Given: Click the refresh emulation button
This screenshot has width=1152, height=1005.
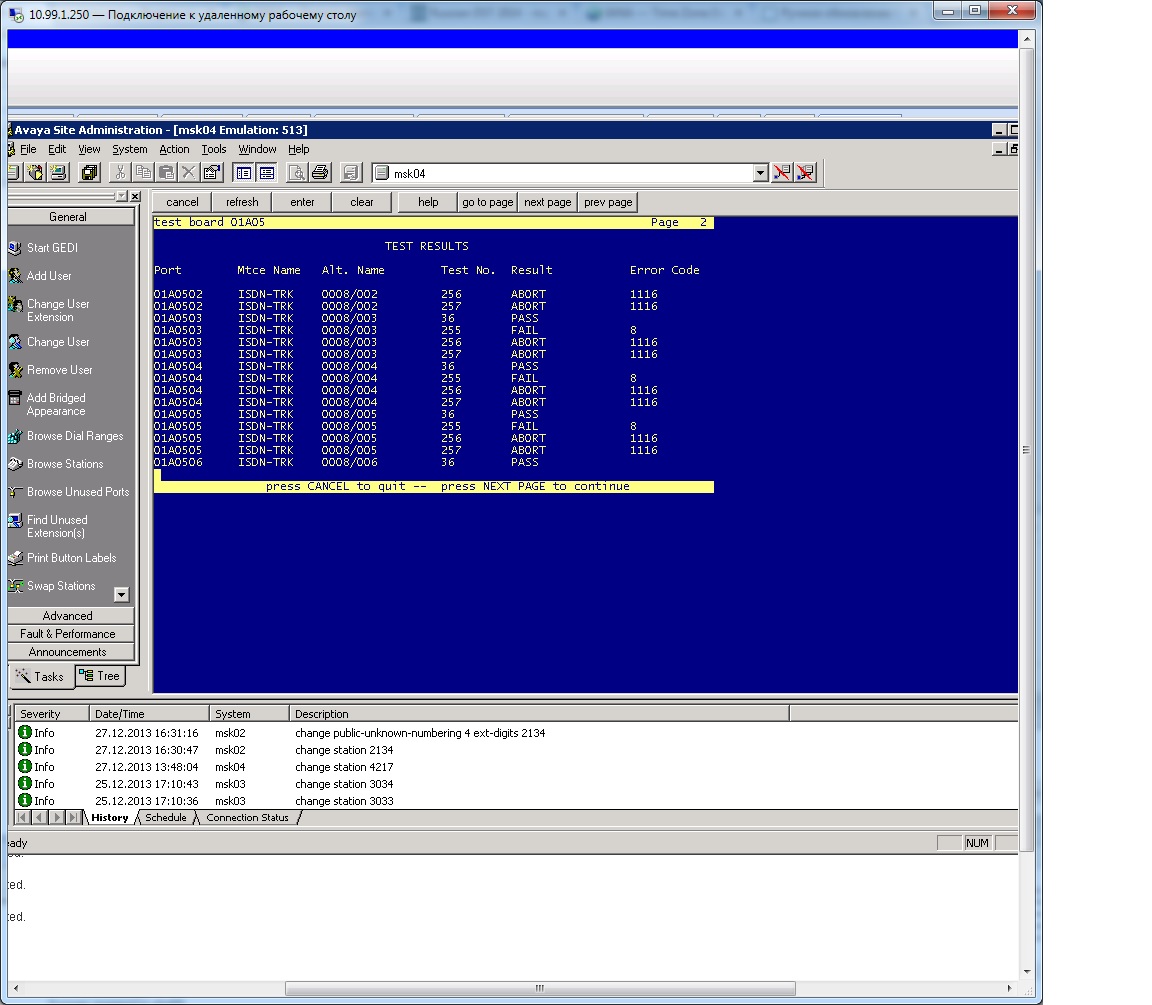Looking at the screenshot, I should tap(242, 202).
